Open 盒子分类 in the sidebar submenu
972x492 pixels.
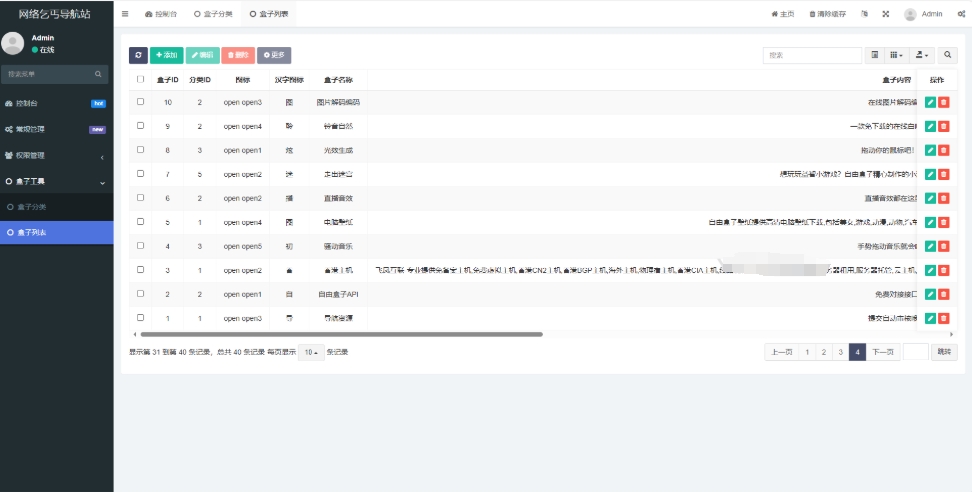[56, 207]
